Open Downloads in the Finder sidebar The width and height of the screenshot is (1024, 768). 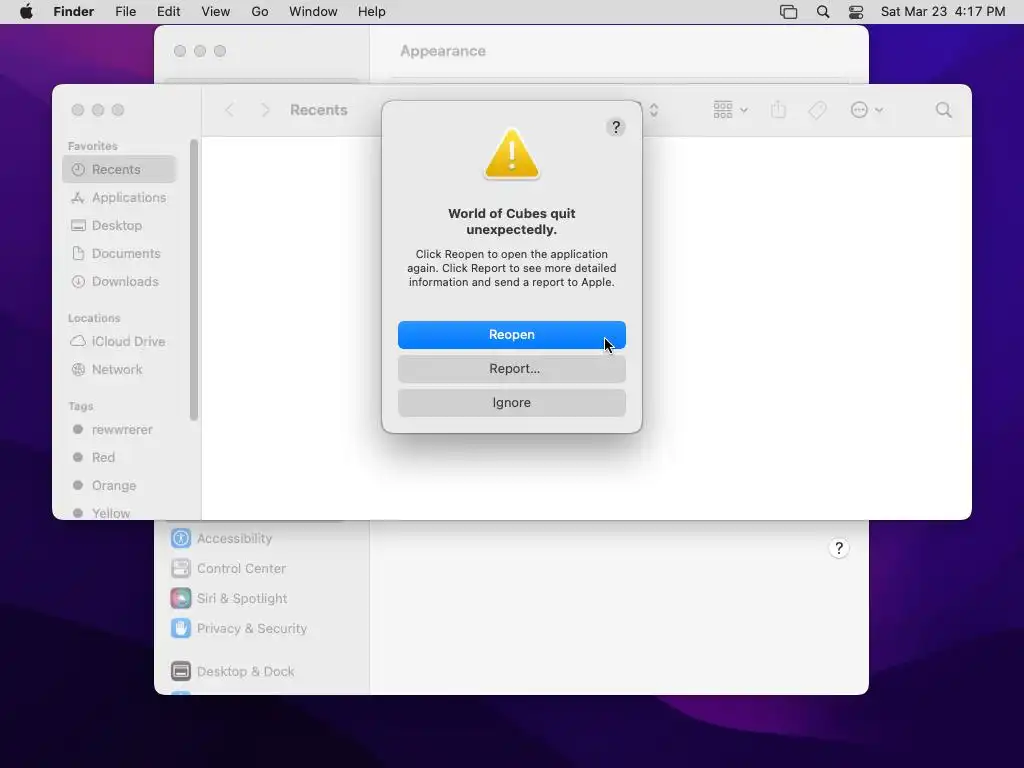click(x=120, y=281)
